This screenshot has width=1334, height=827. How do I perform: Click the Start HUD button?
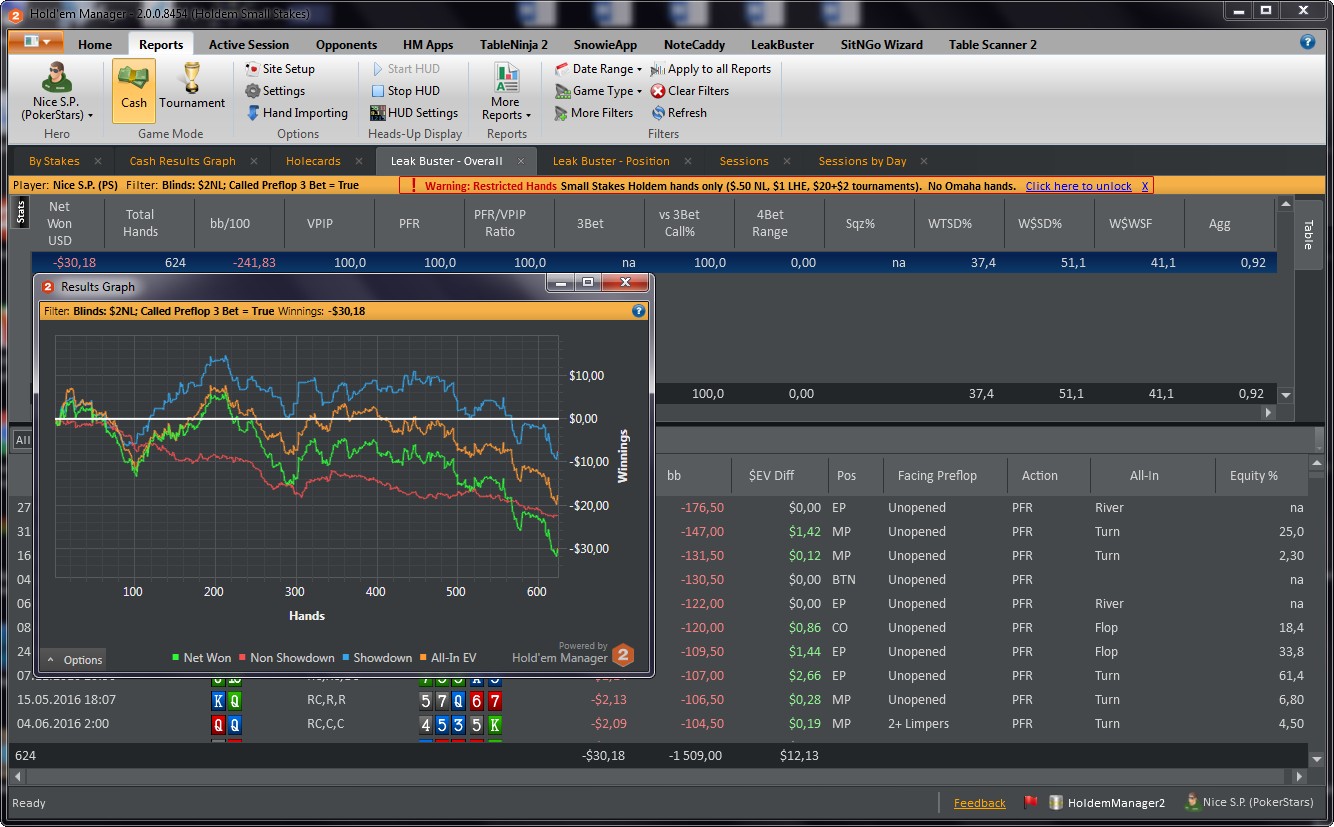pos(404,69)
